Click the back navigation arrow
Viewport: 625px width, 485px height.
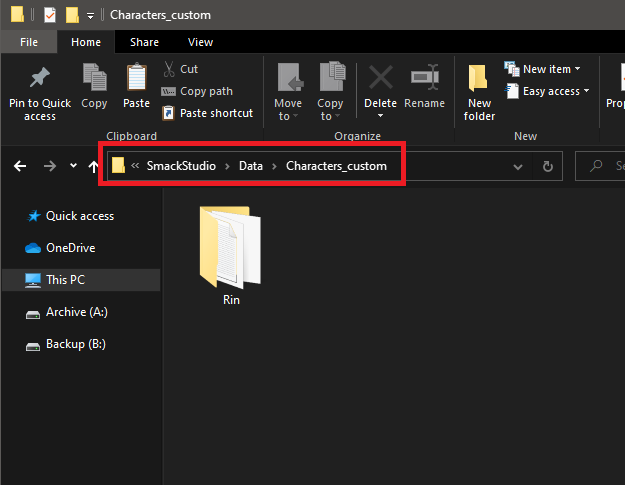click(20, 166)
